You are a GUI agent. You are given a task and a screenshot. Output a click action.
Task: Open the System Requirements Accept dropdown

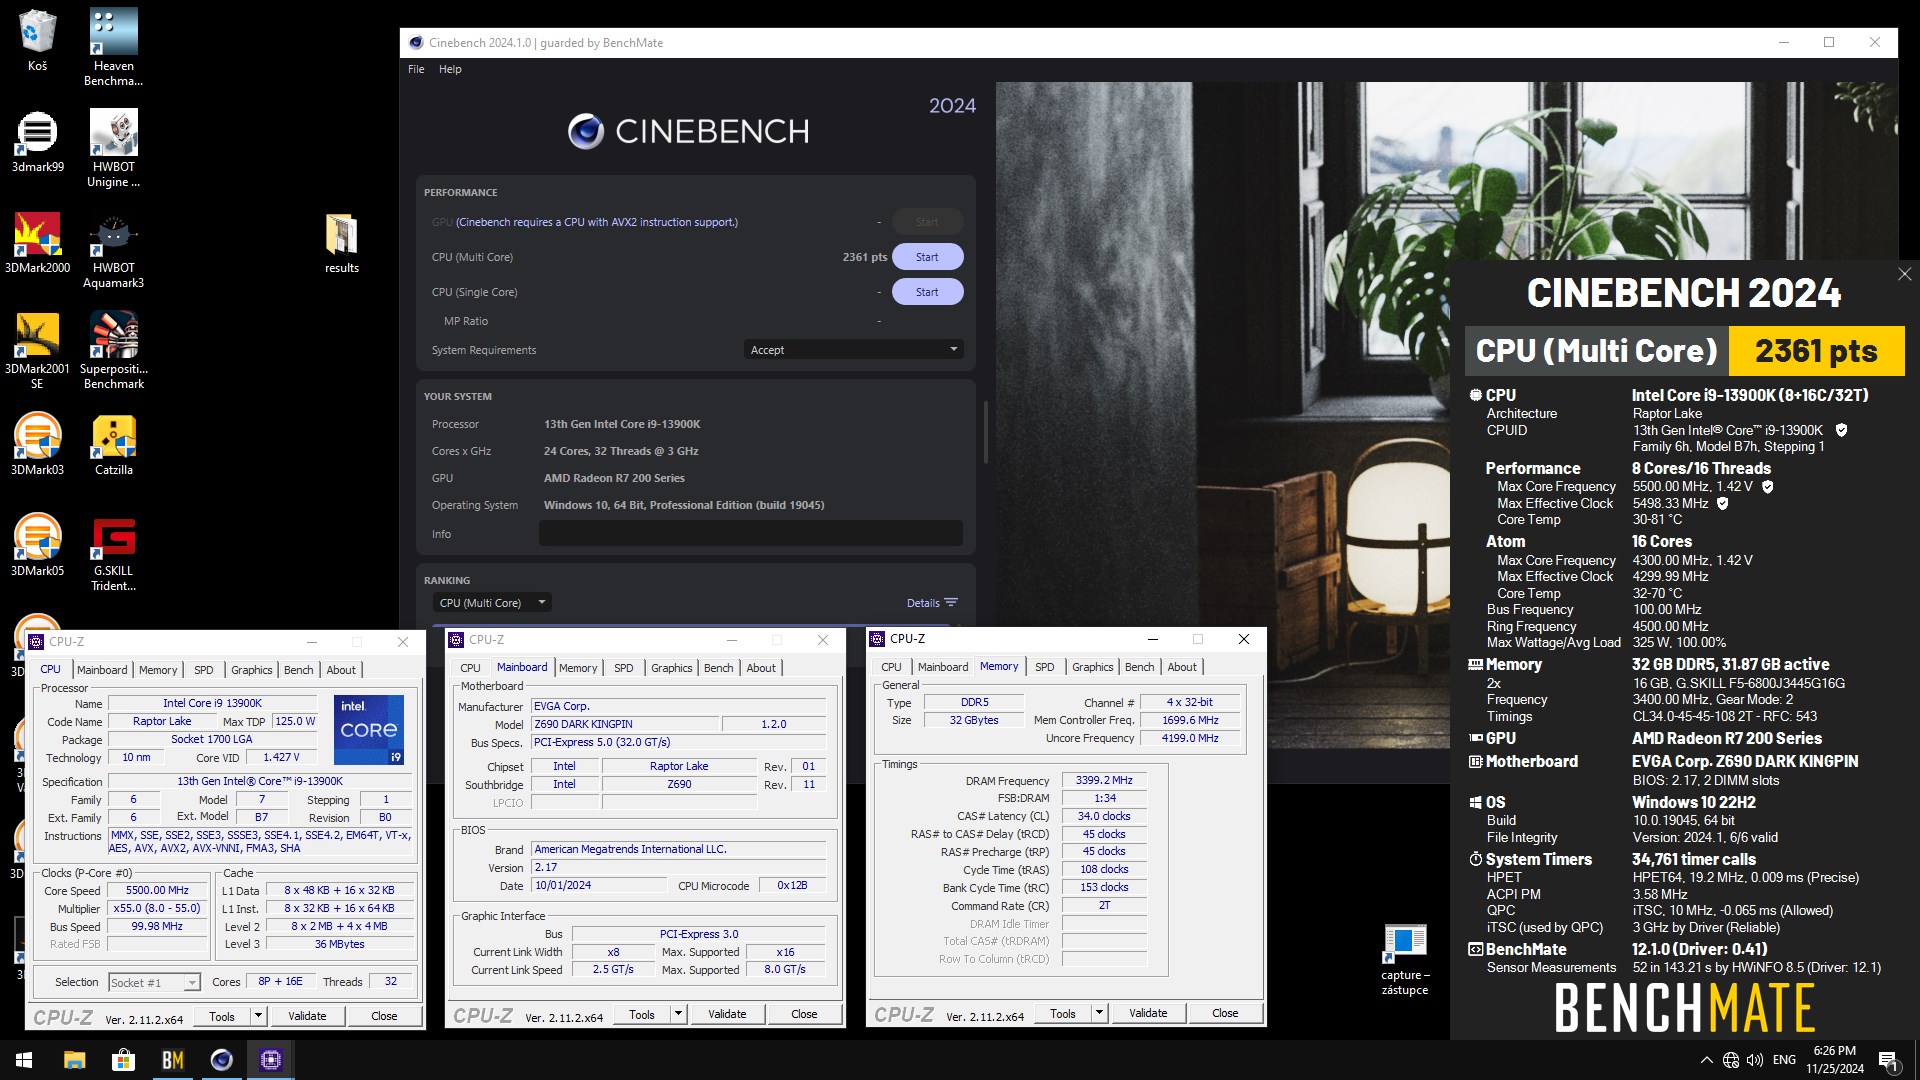click(853, 350)
